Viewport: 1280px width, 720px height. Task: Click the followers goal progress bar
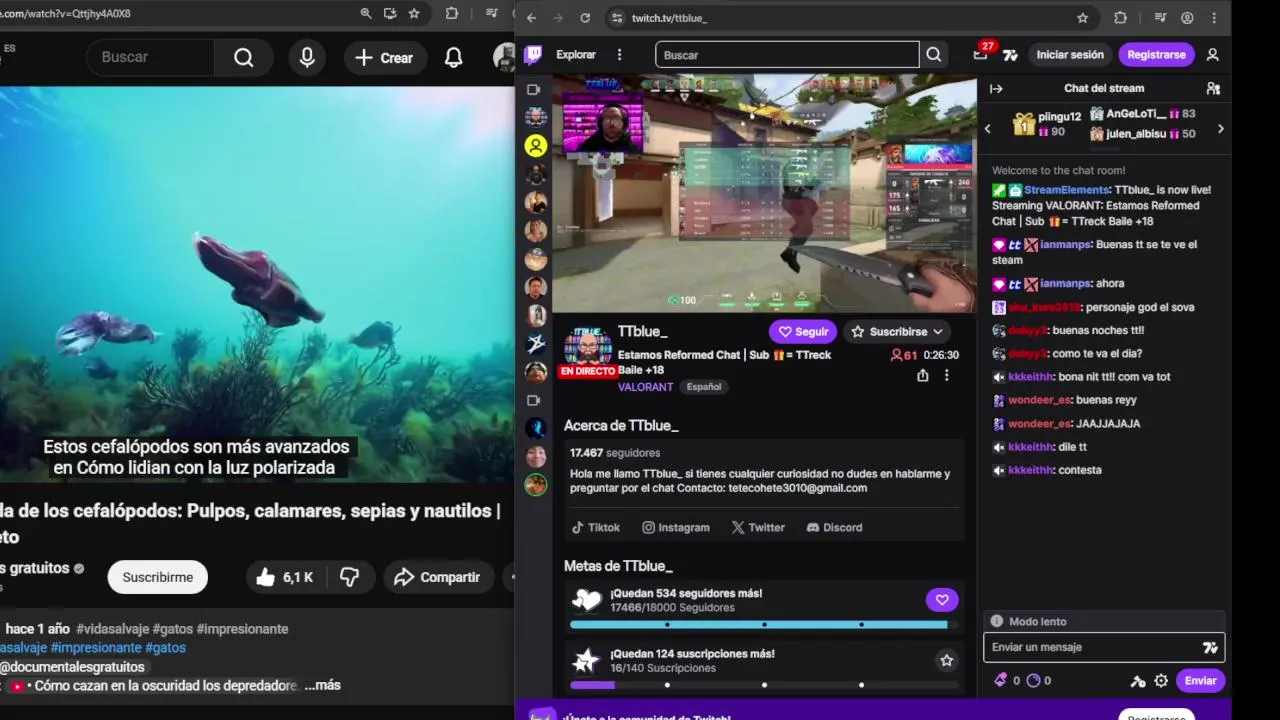(x=763, y=625)
